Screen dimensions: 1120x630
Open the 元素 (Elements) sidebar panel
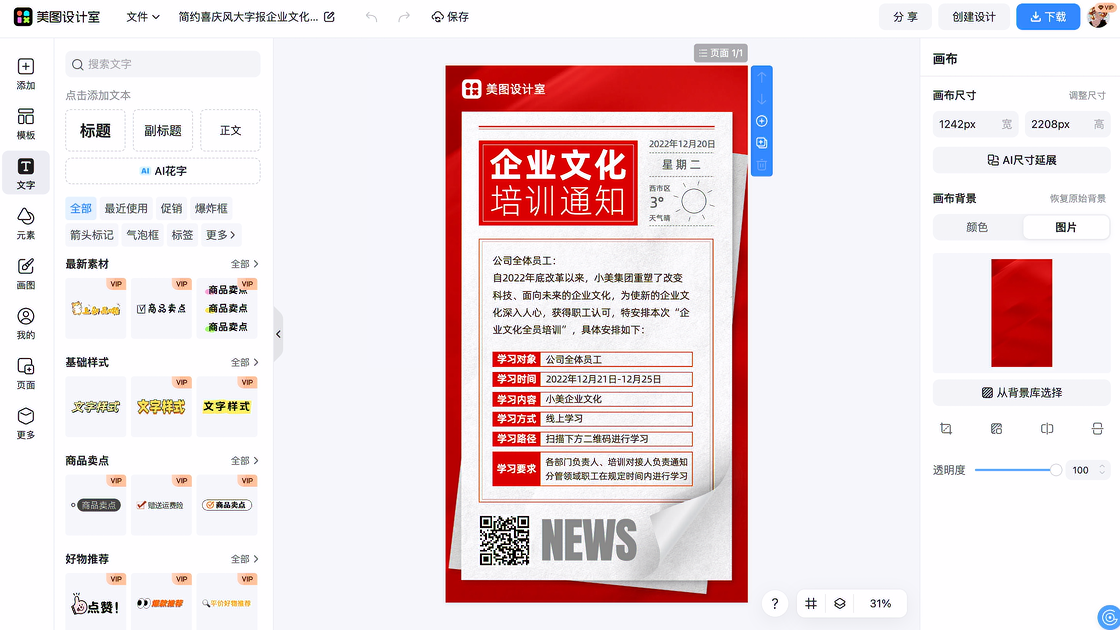coord(26,223)
